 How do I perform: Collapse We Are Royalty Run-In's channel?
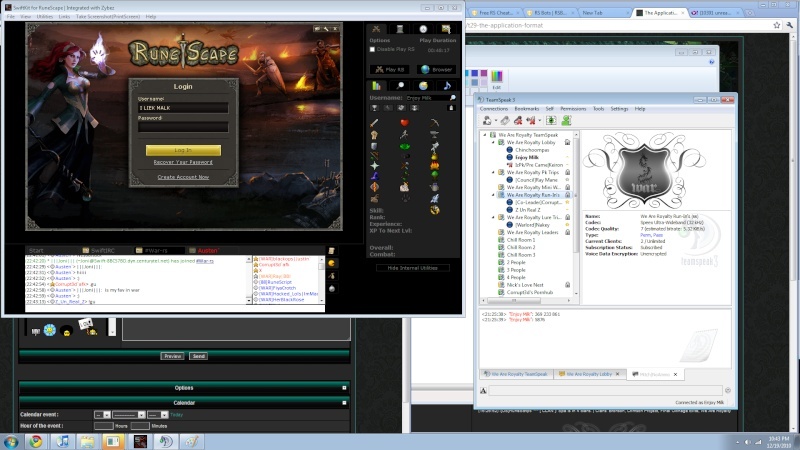(493, 195)
